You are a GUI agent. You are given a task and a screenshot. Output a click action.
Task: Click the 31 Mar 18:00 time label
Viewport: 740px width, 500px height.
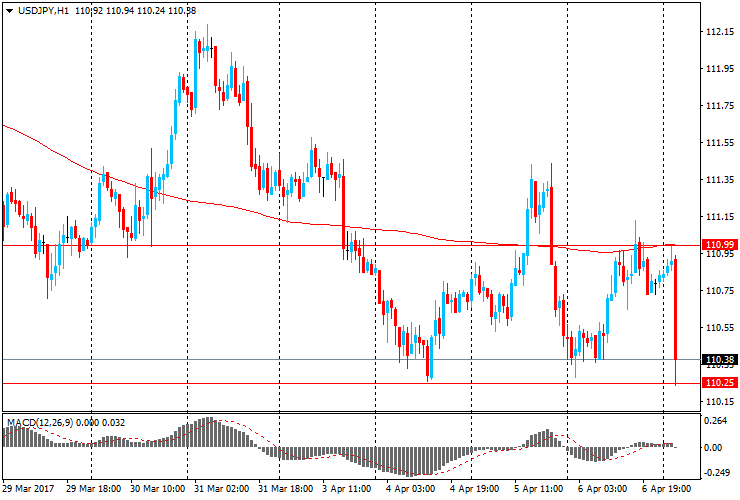(285, 488)
